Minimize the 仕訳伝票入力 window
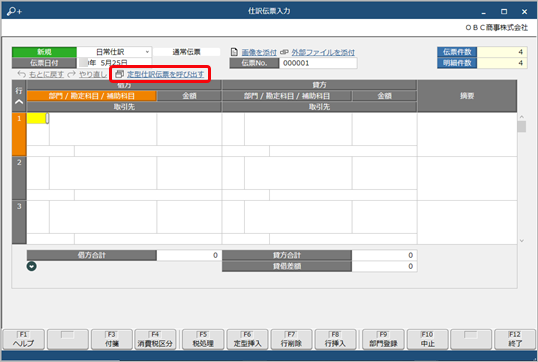Image resolution: width=538 pixels, height=362 pixels. click(483, 12)
